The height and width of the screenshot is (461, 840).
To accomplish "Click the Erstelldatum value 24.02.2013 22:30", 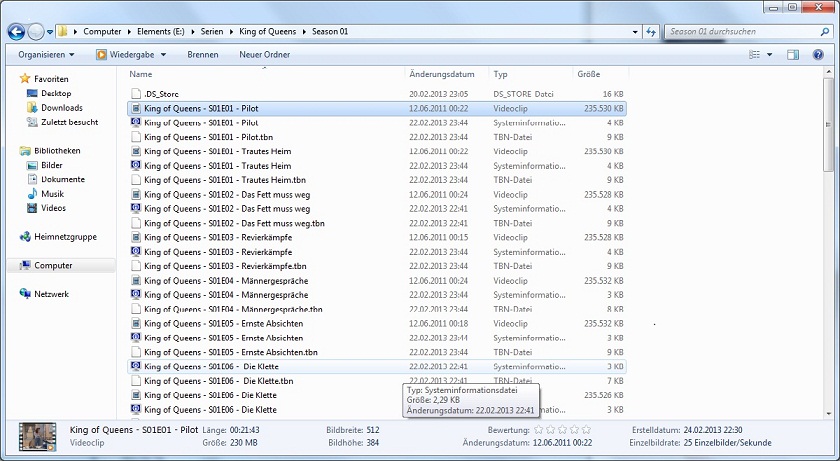I will coord(713,430).
